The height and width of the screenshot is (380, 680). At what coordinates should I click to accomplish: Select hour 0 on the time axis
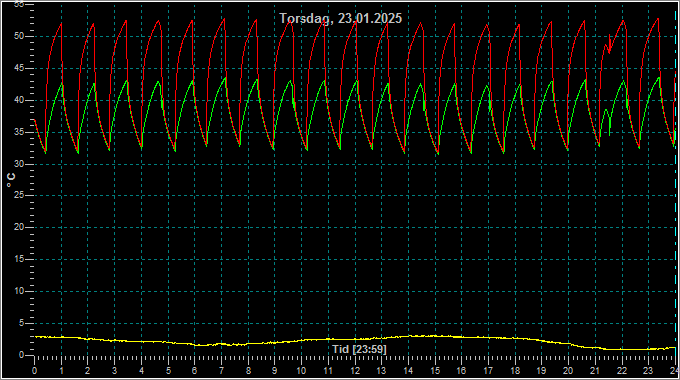[34, 371]
